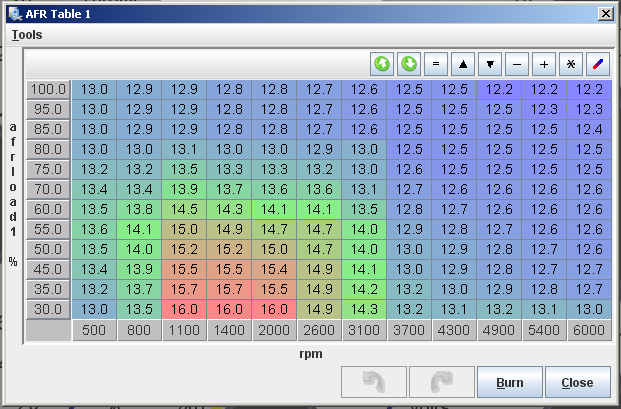The image size is (621, 409).
Task: Click the 3100 rpm column header
Action: coord(364,331)
